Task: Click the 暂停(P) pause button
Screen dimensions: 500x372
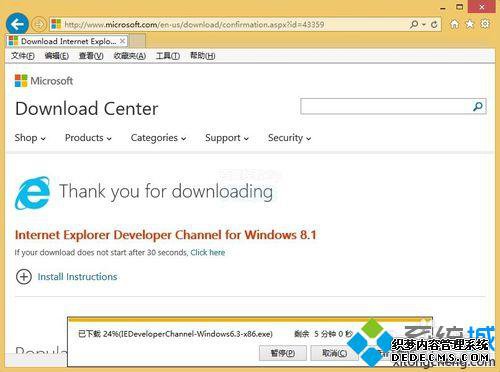Action: point(283,353)
